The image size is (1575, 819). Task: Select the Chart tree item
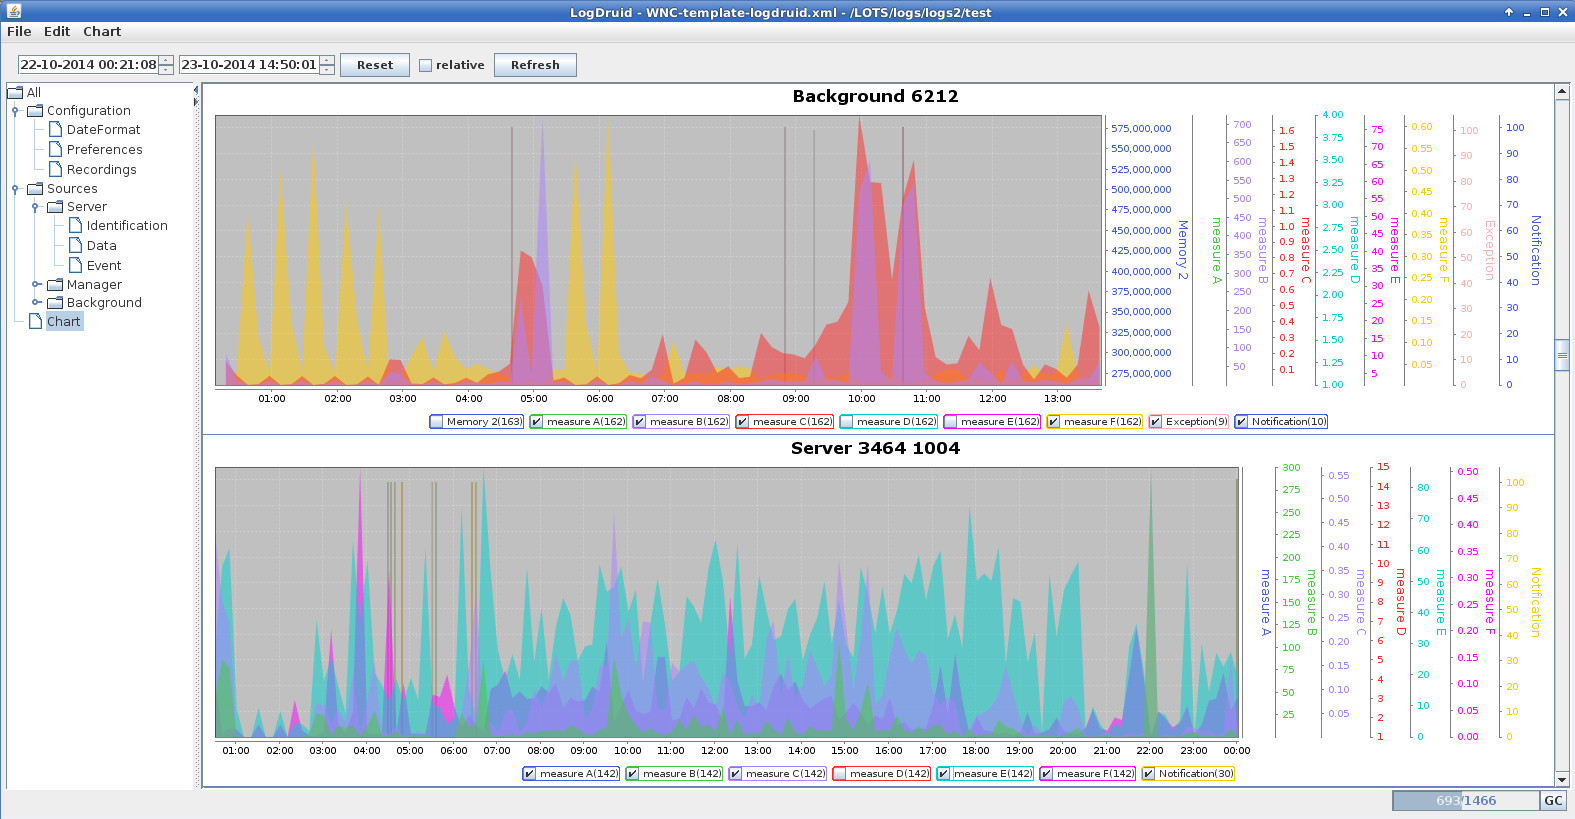[x=63, y=321]
